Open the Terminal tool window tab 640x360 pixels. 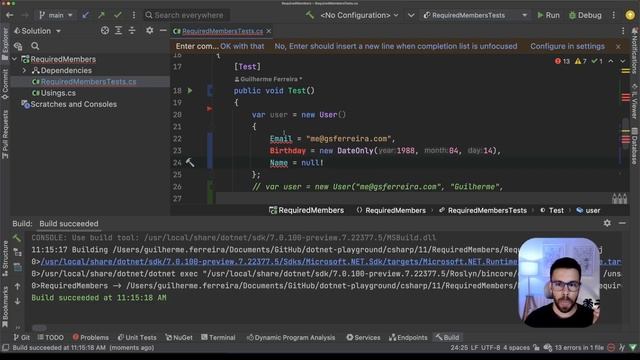click(218, 338)
